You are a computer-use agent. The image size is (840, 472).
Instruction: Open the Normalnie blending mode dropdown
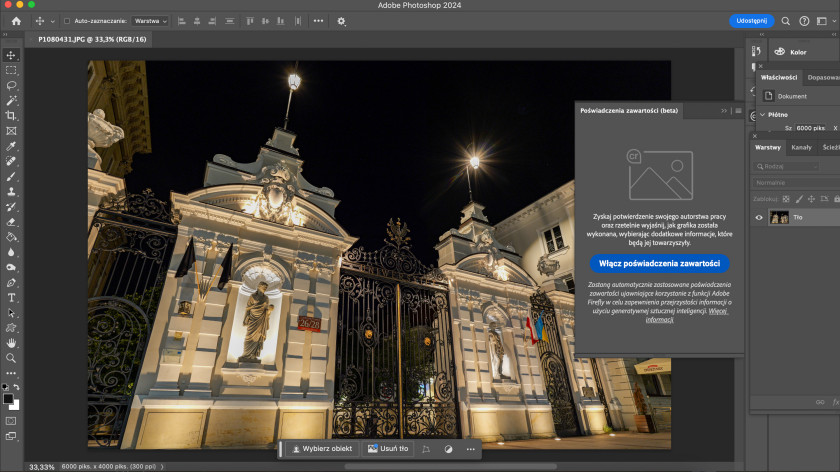click(x=796, y=183)
